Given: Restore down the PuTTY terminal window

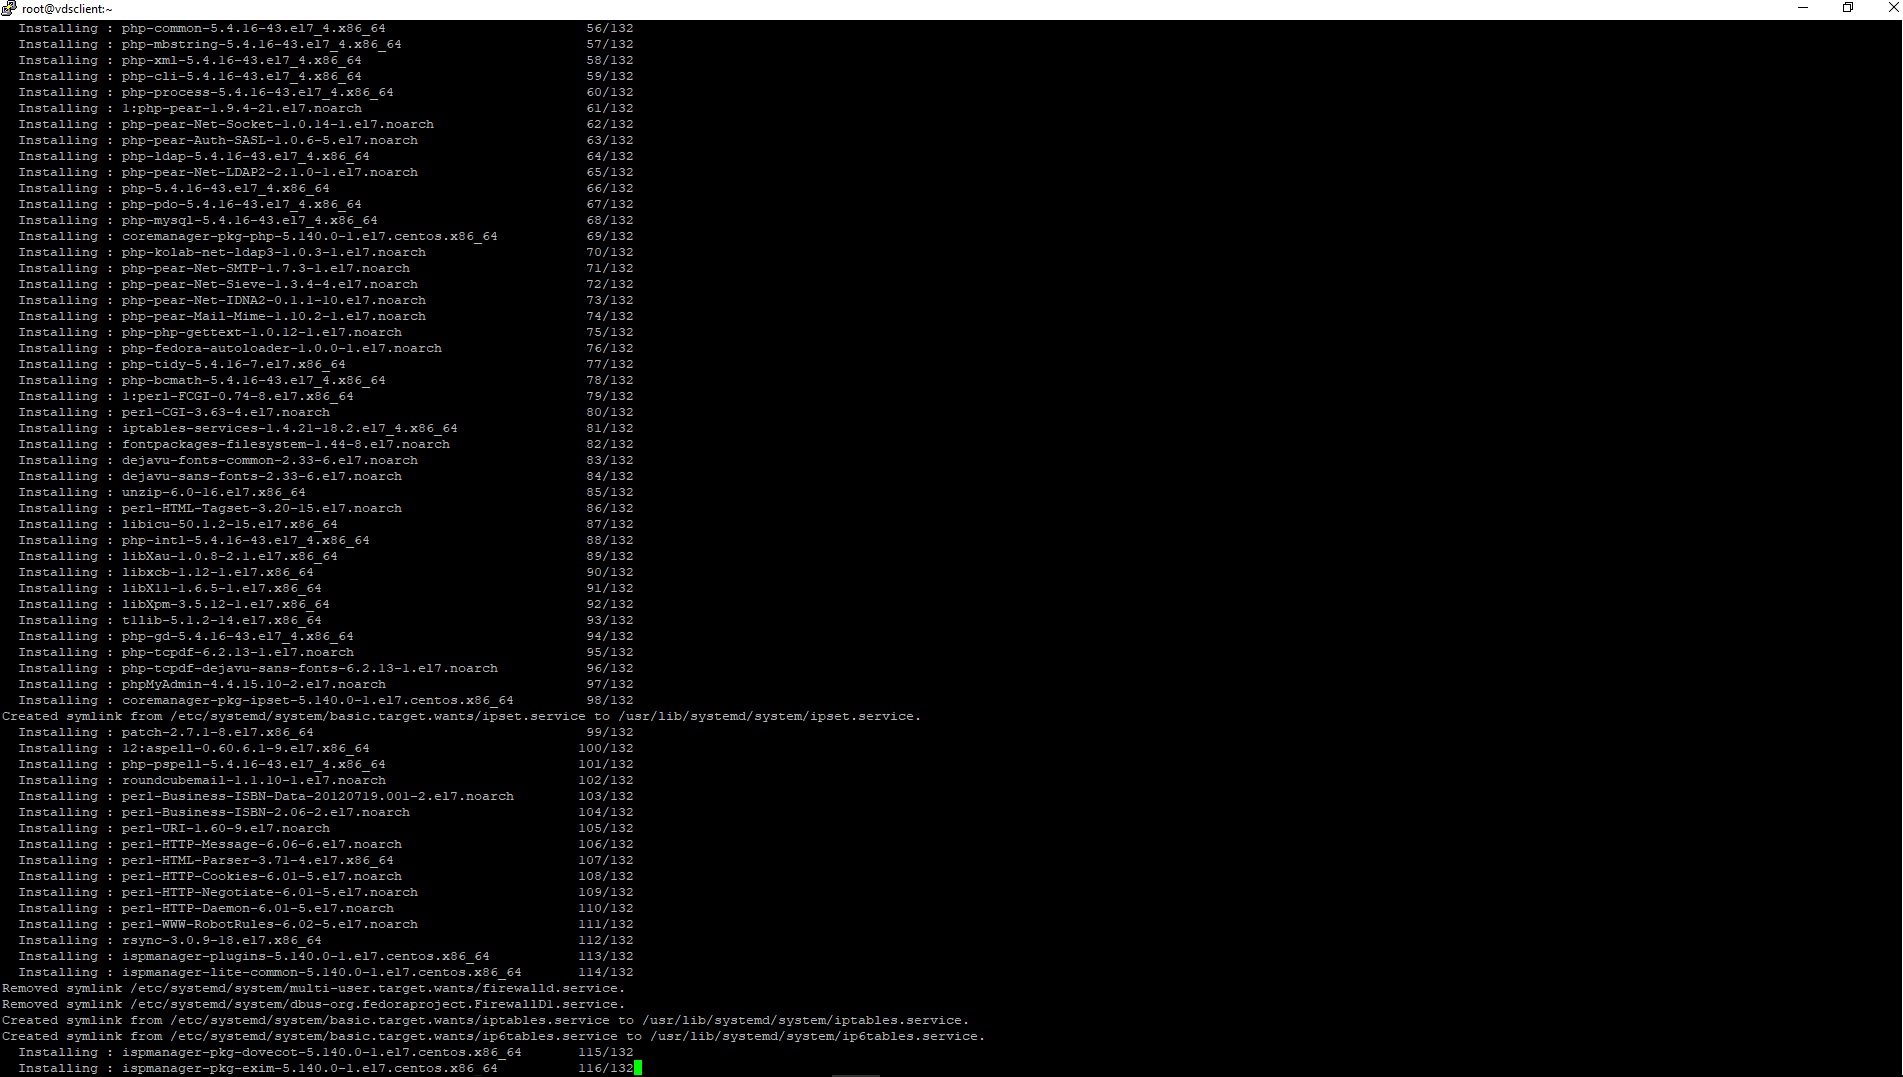Looking at the screenshot, I should (1848, 8).
